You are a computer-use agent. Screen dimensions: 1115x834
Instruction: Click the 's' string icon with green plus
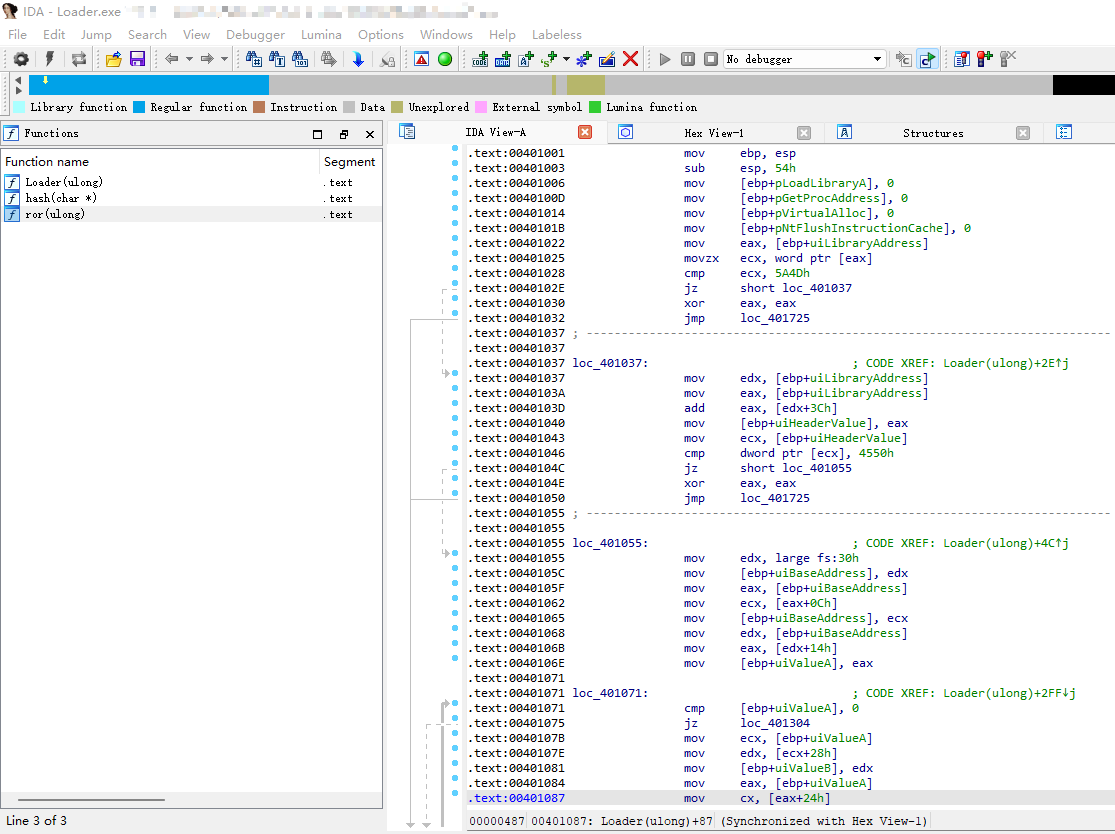pyautogui.click(x=549, y=59)
